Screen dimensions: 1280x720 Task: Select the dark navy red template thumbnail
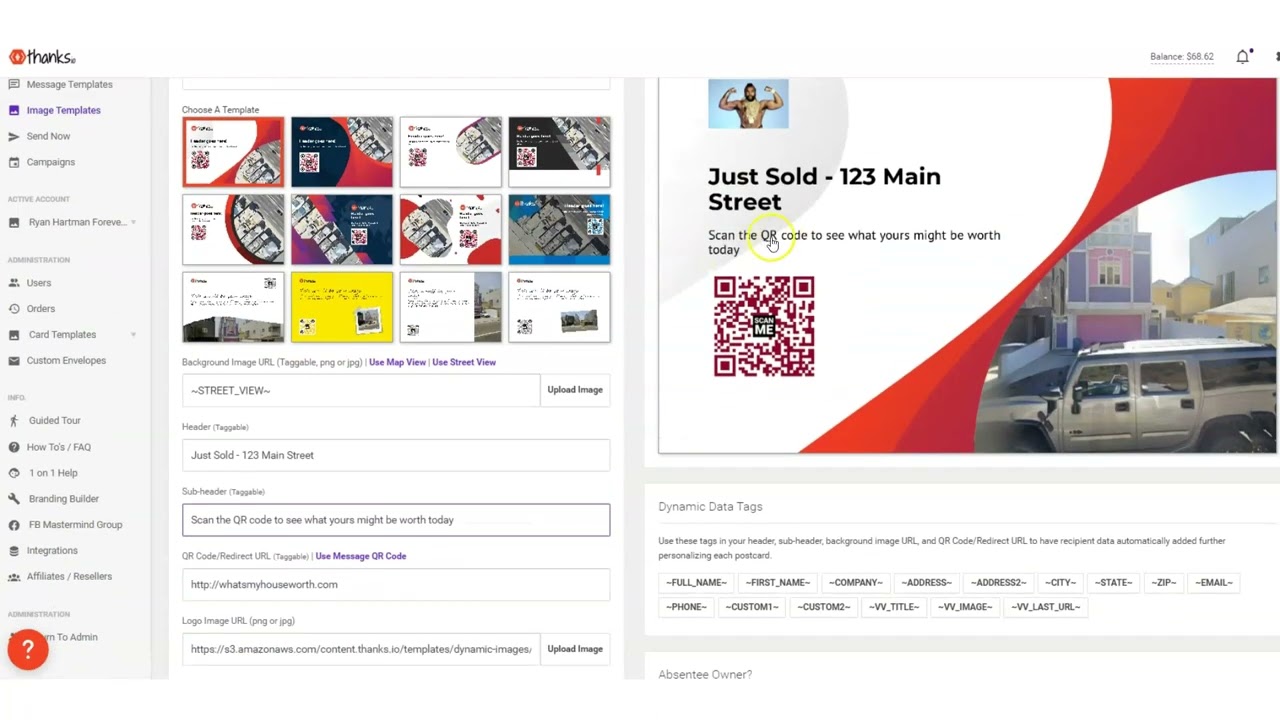pos(342,152)
